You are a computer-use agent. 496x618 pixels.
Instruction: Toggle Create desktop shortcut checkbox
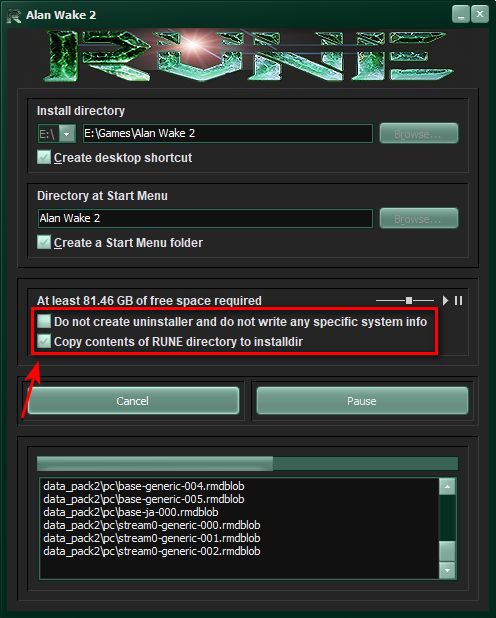tap(44, 157)
